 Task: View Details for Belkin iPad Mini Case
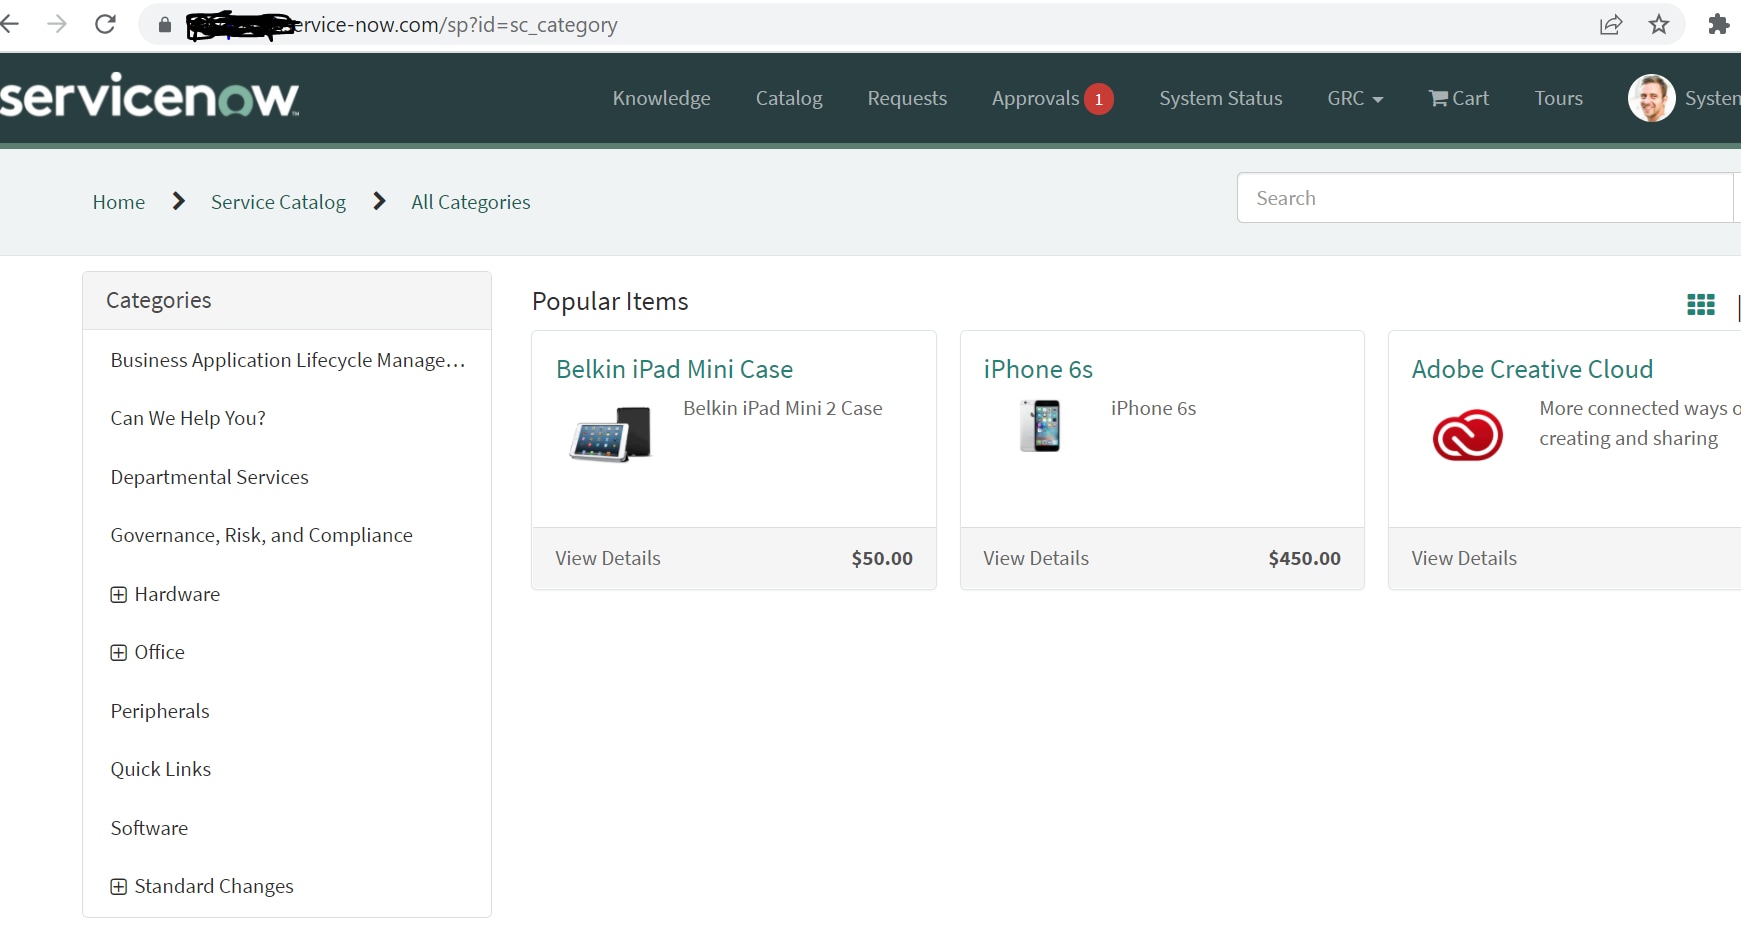[608, 558]
